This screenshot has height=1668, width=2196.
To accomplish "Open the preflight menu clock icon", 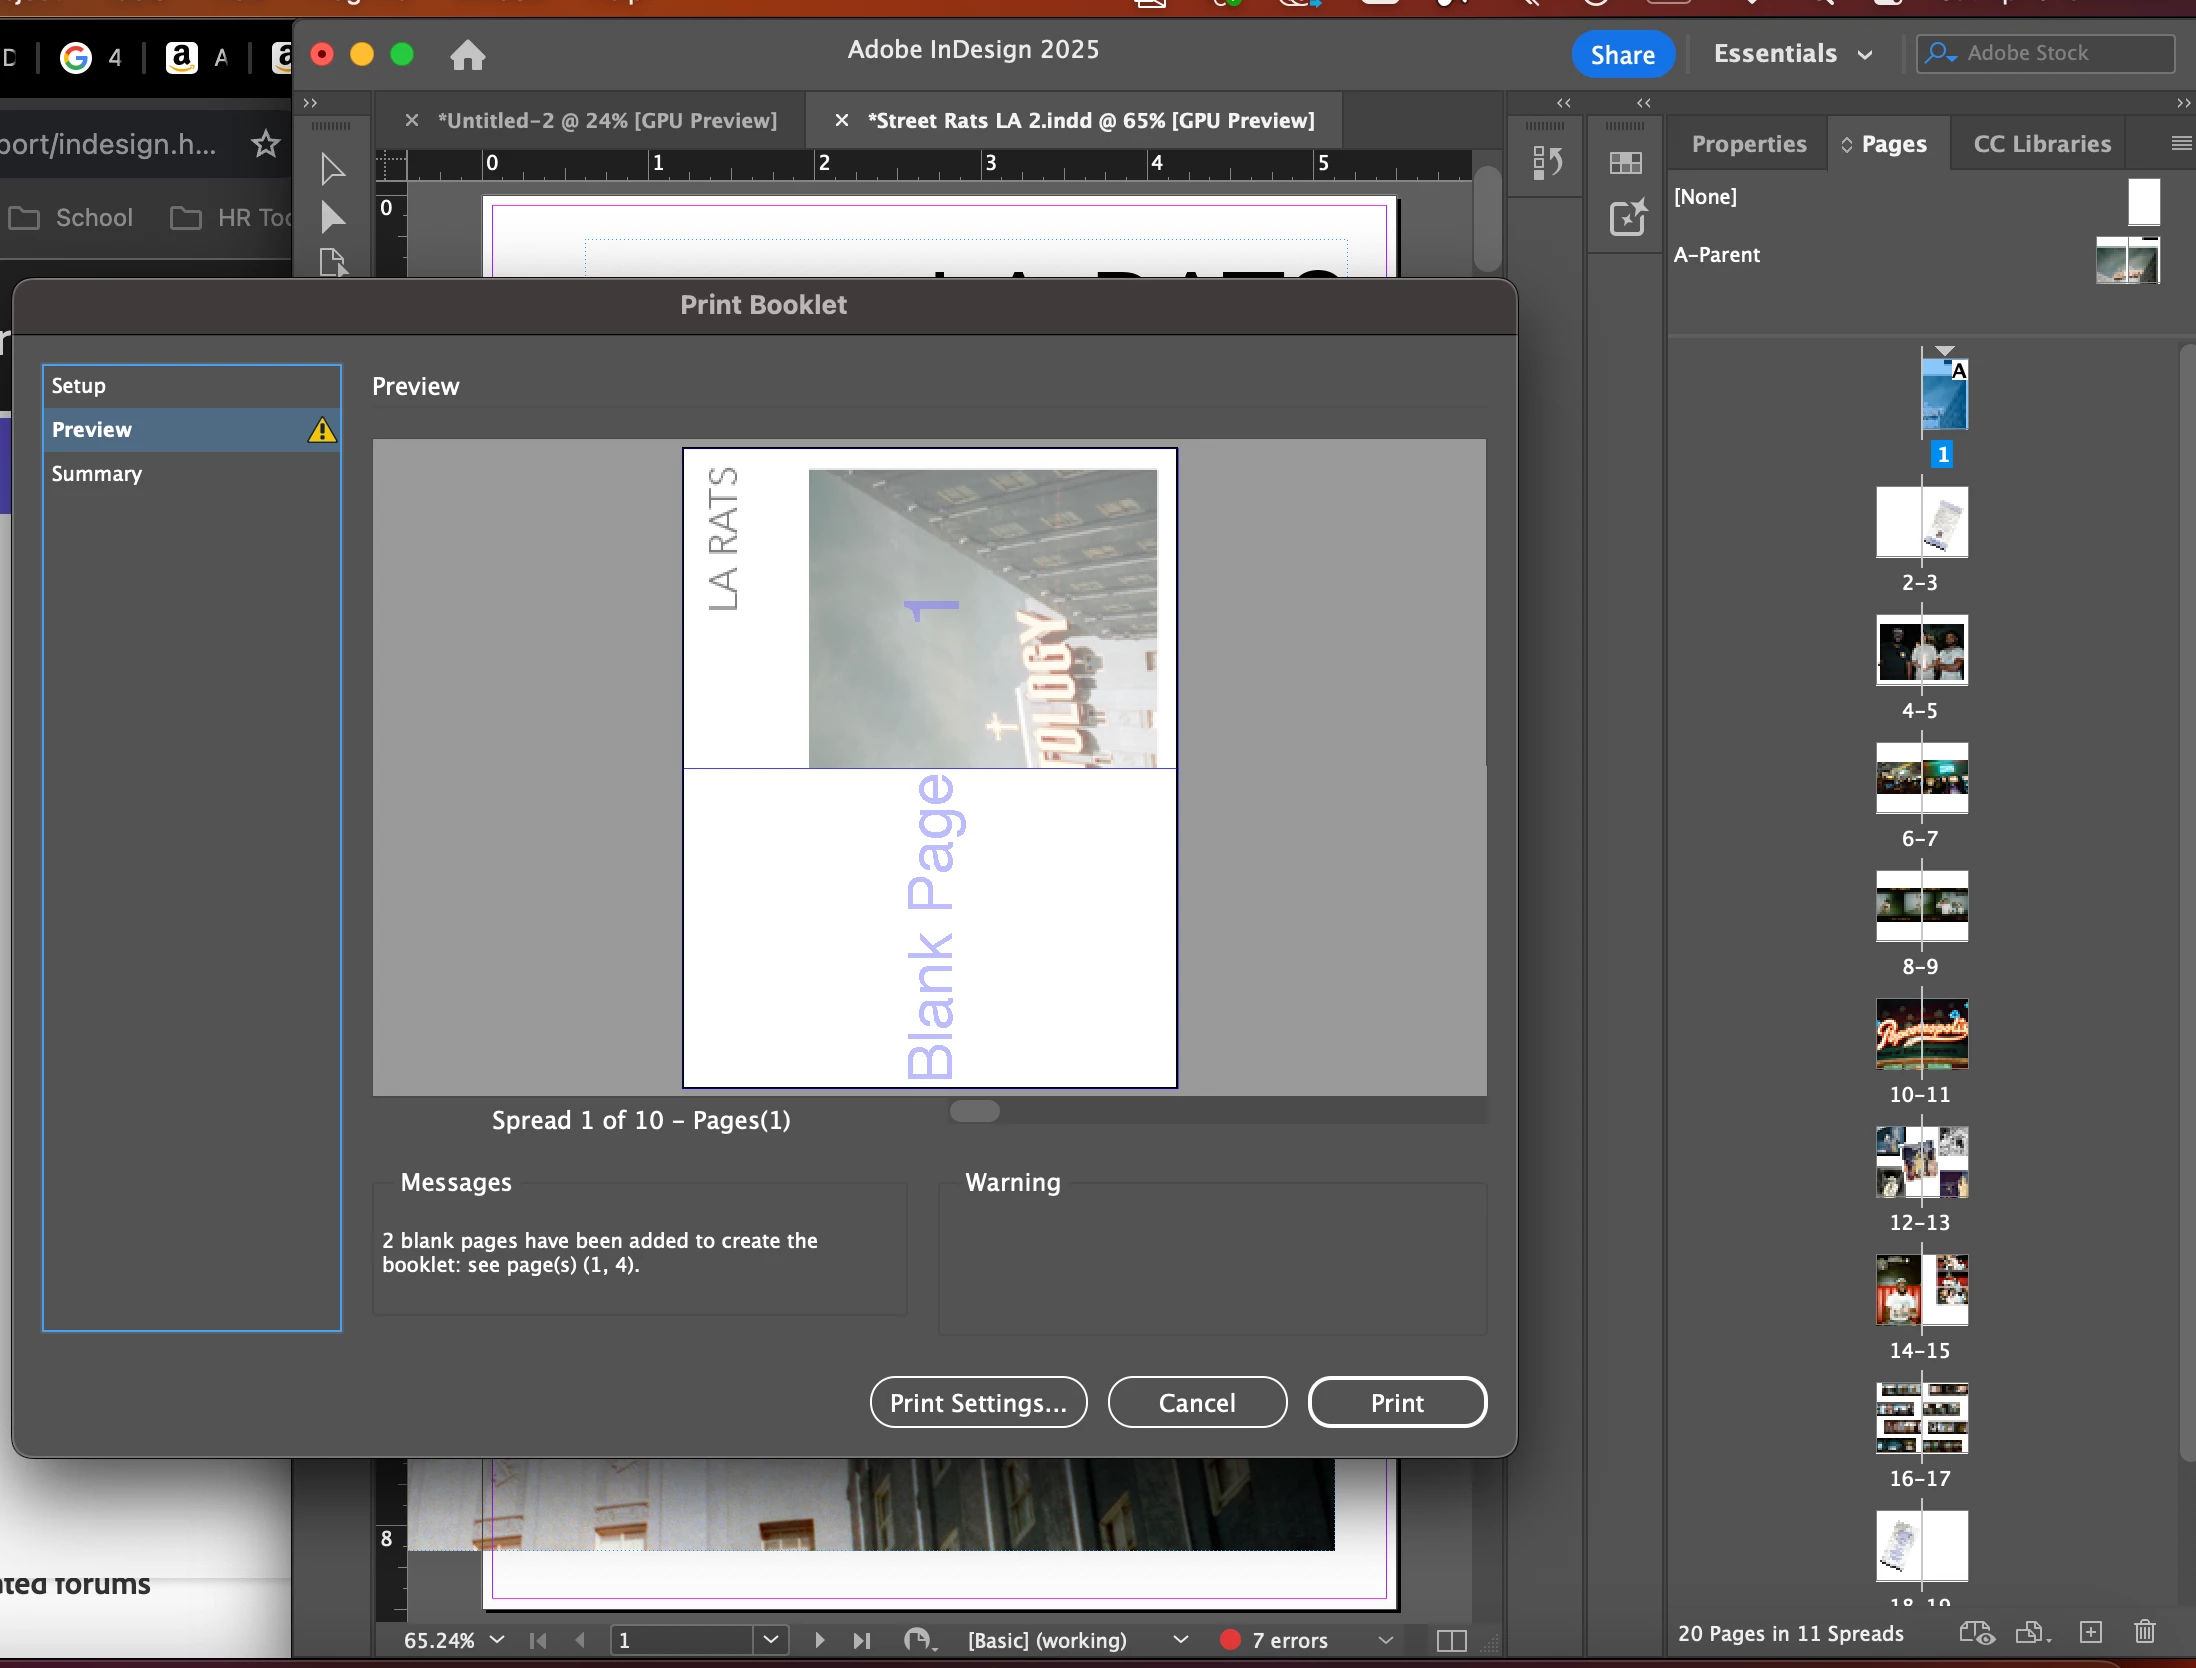I will click(x=918, y=1640).
